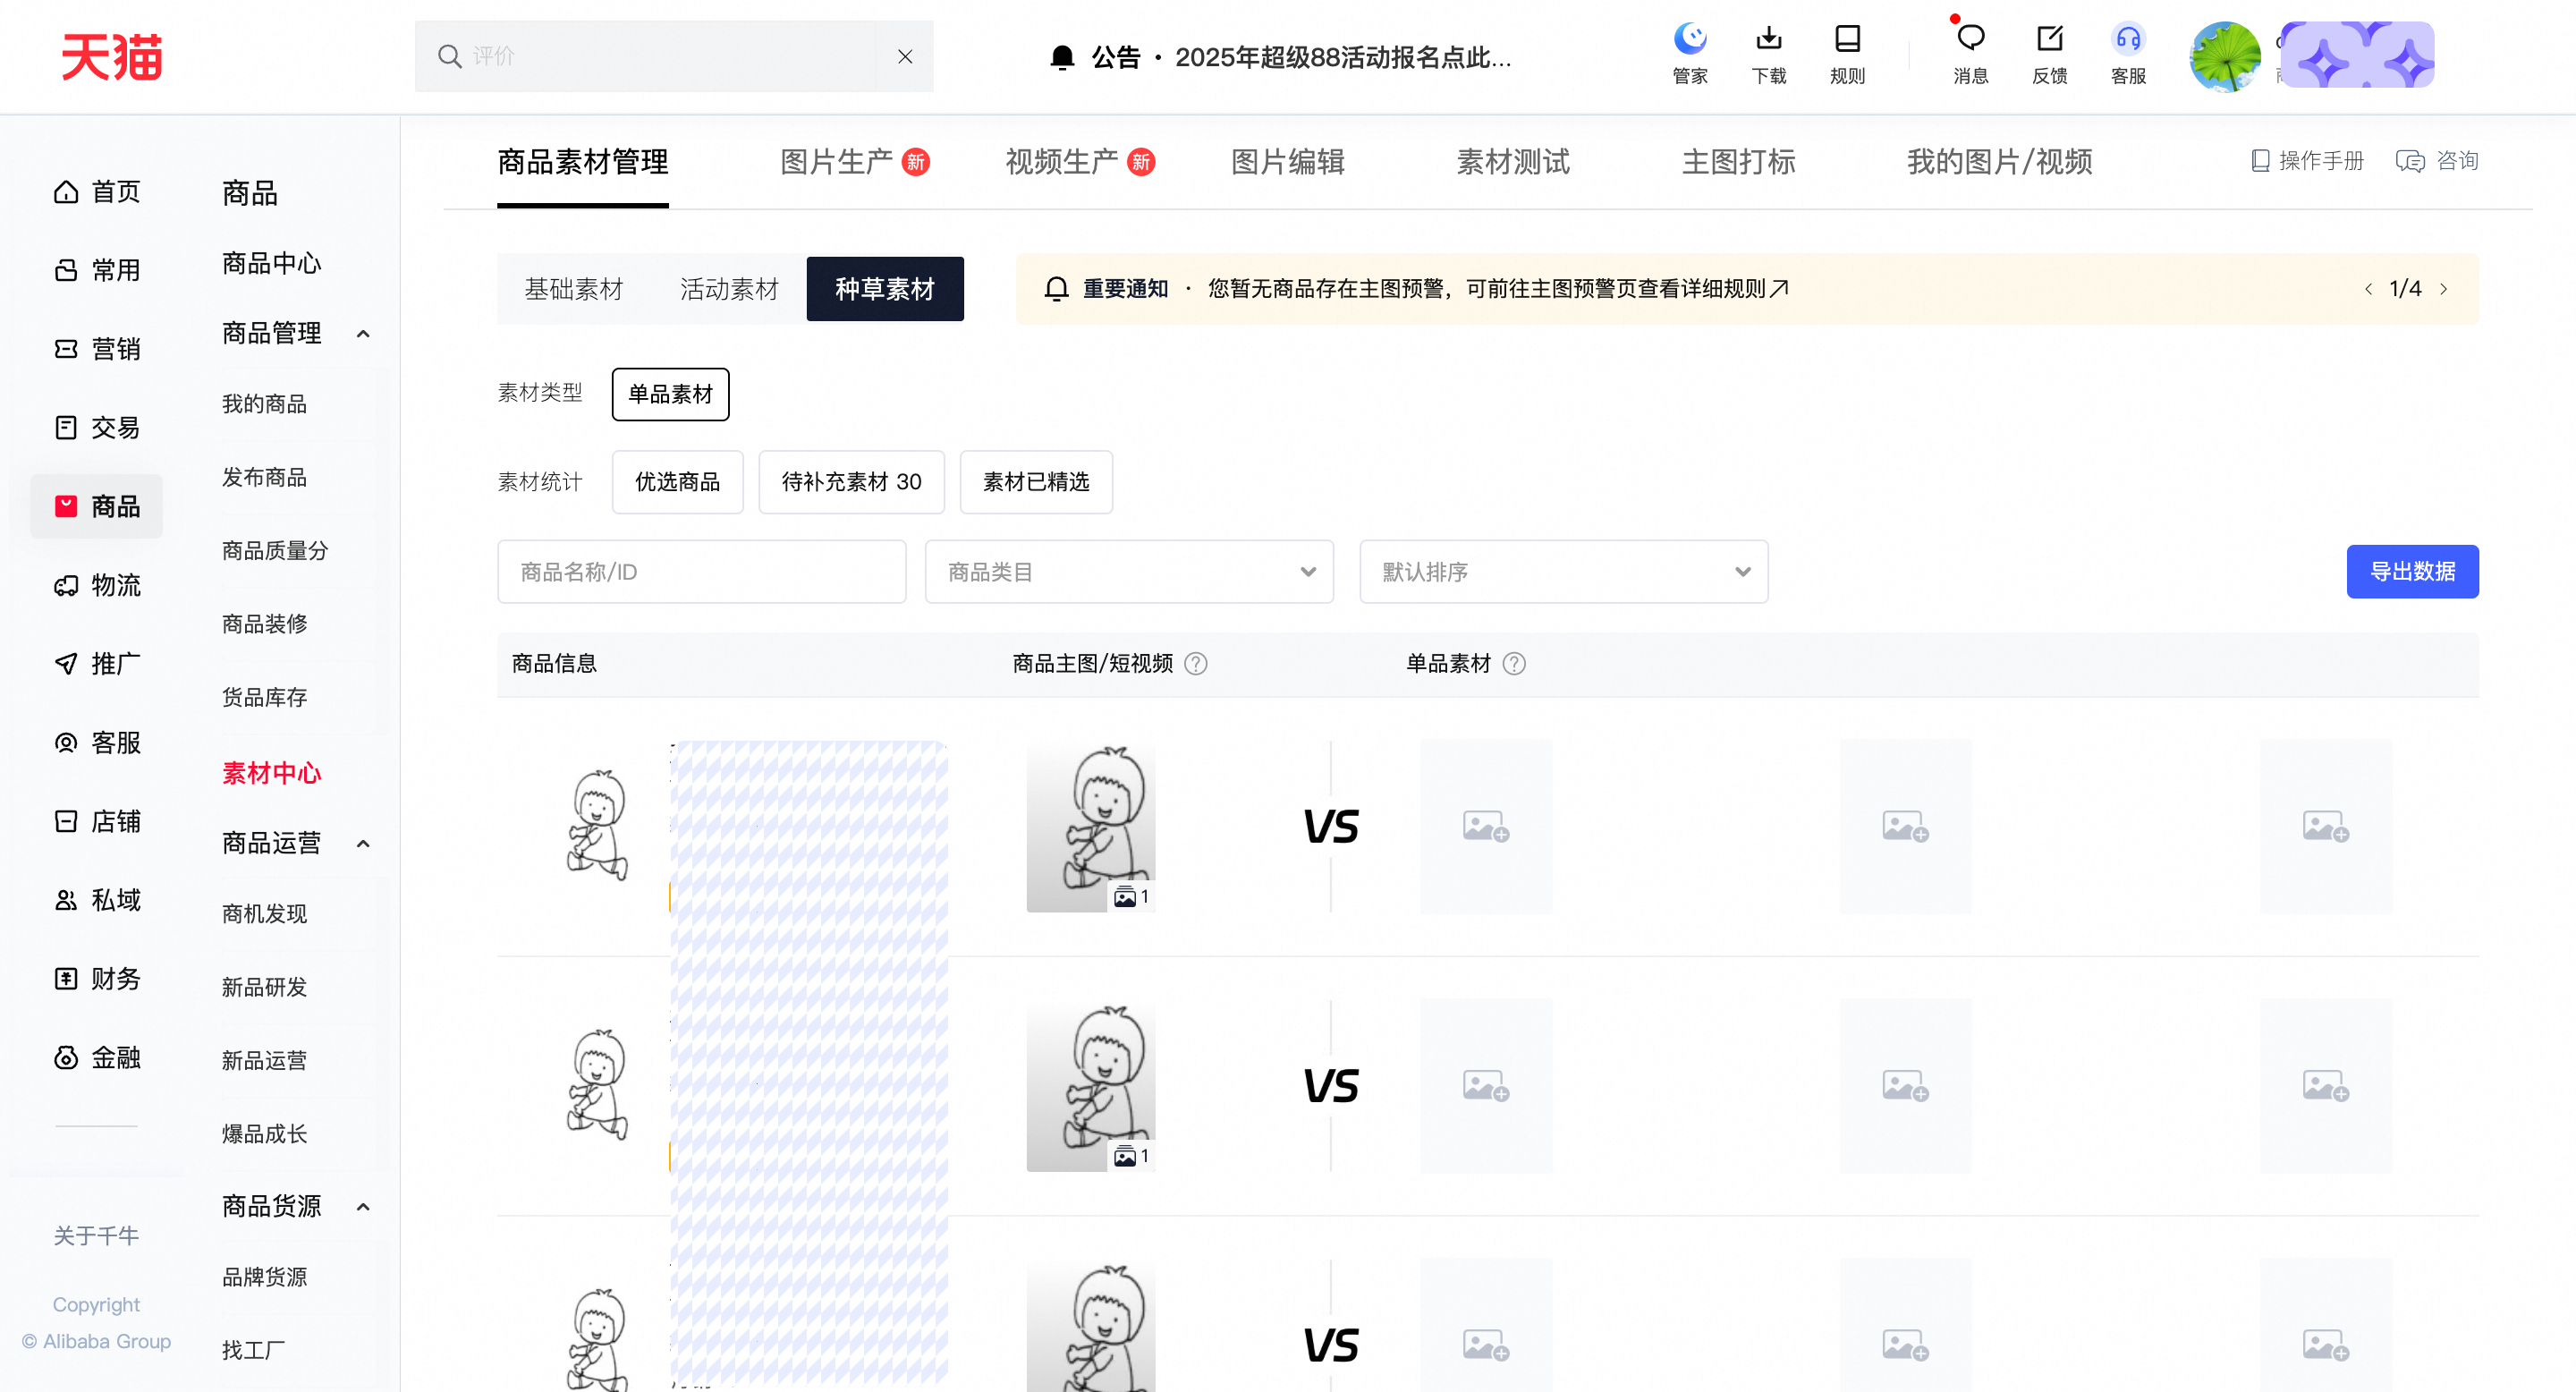The height and width of the screenshot is (1392, 2576).
Task: Open first row's main image thumbnail
Action: pyautogui.click(x=1091, y=827)
